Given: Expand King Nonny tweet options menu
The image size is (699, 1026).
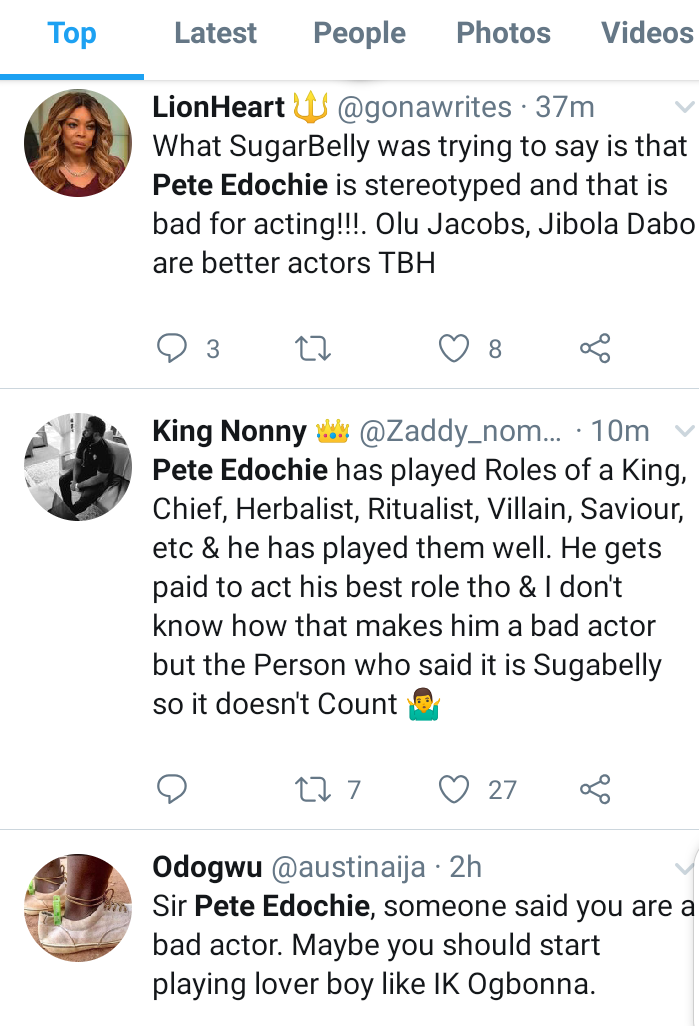Looking at the screenshot, I should click(x=685, y=431).
